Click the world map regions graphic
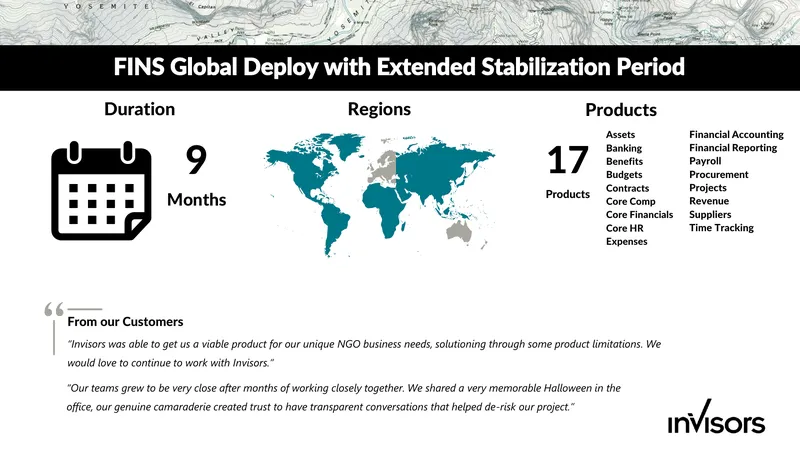This screenshot has height=450, width=800. click(x=380, y=195)
